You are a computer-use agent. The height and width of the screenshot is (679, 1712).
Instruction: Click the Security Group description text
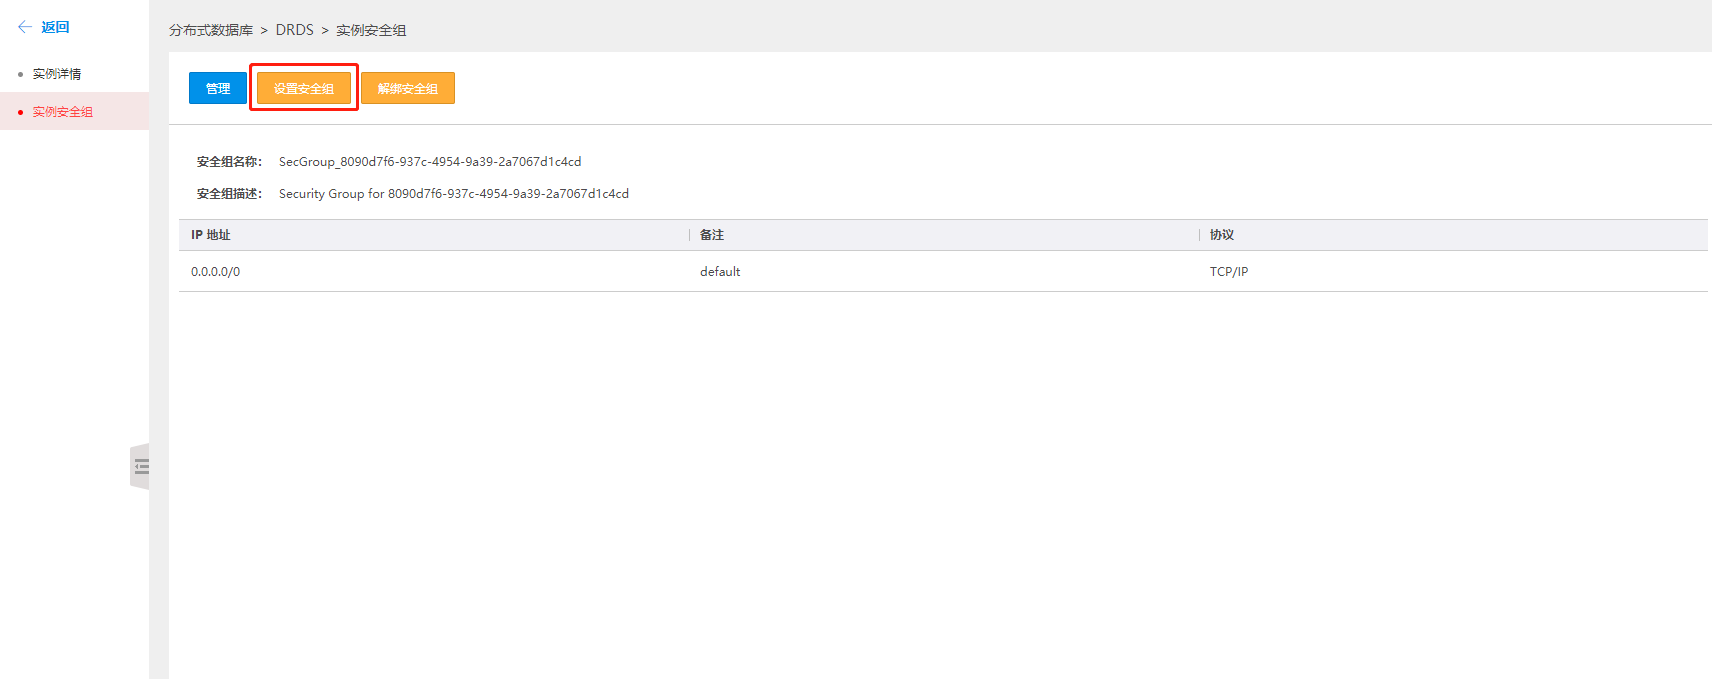(454, 194)
